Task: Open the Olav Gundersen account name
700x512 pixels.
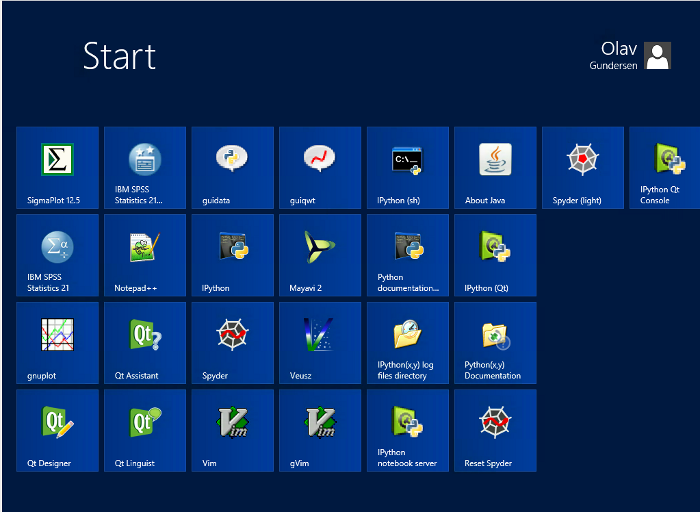Action: tap(613, 56)
